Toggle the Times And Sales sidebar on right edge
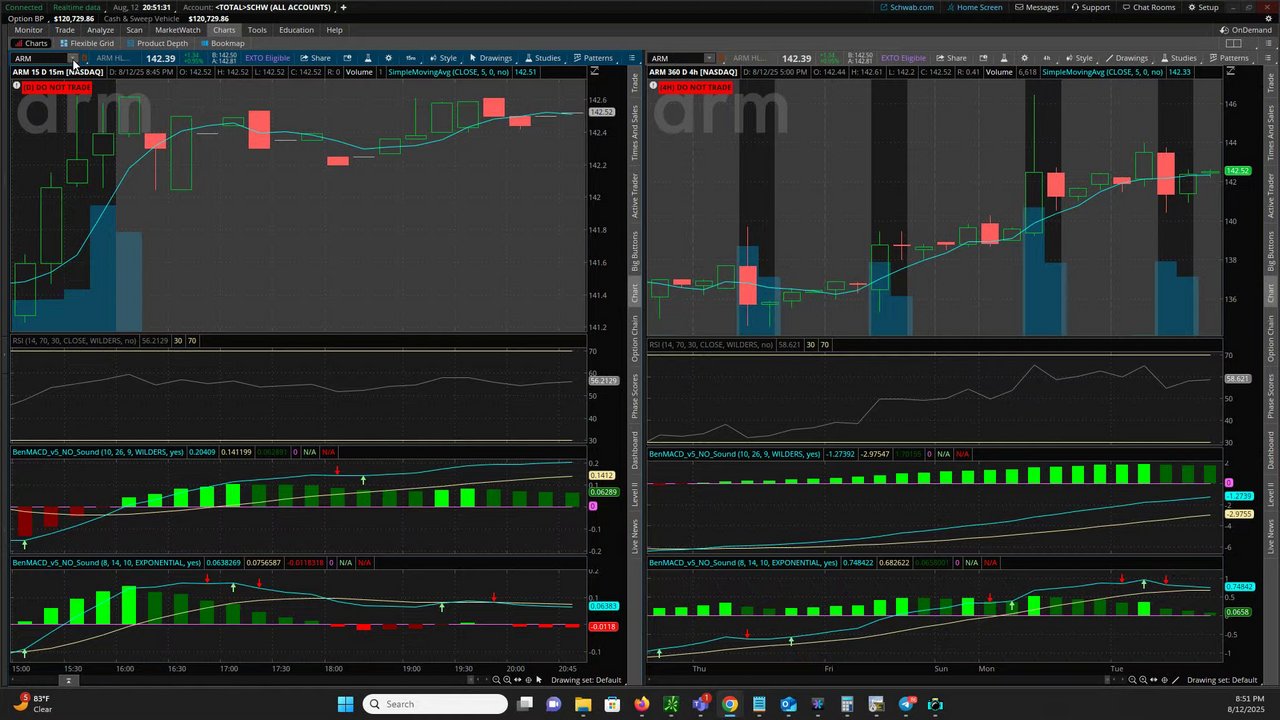 click(1271, 133)
